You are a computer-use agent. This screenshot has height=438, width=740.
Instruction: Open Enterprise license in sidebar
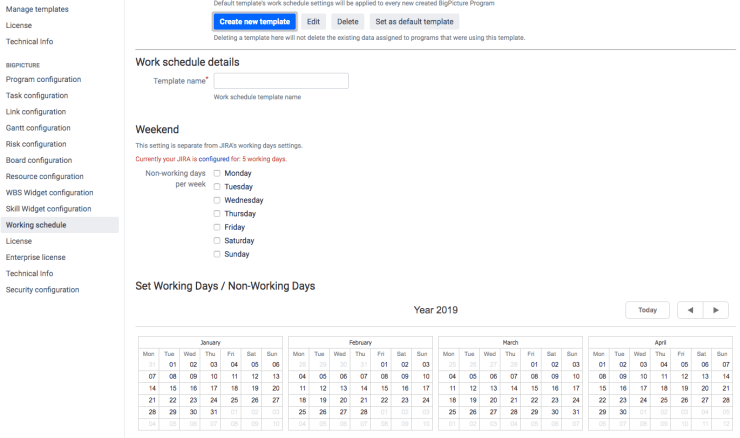click(35, 257)
